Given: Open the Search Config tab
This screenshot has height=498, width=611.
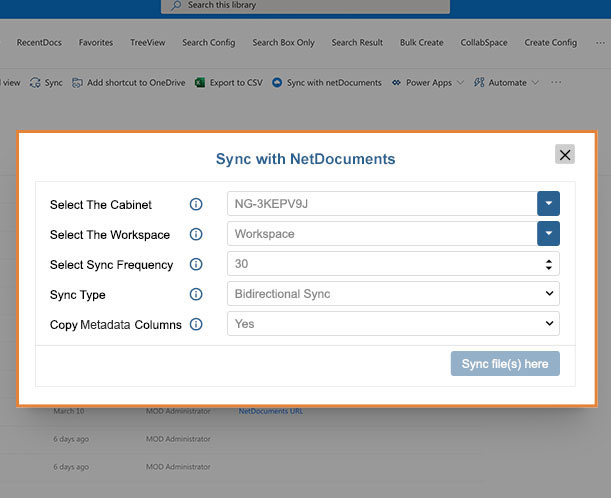Looking at the screenshot, I should pos(209,42).
